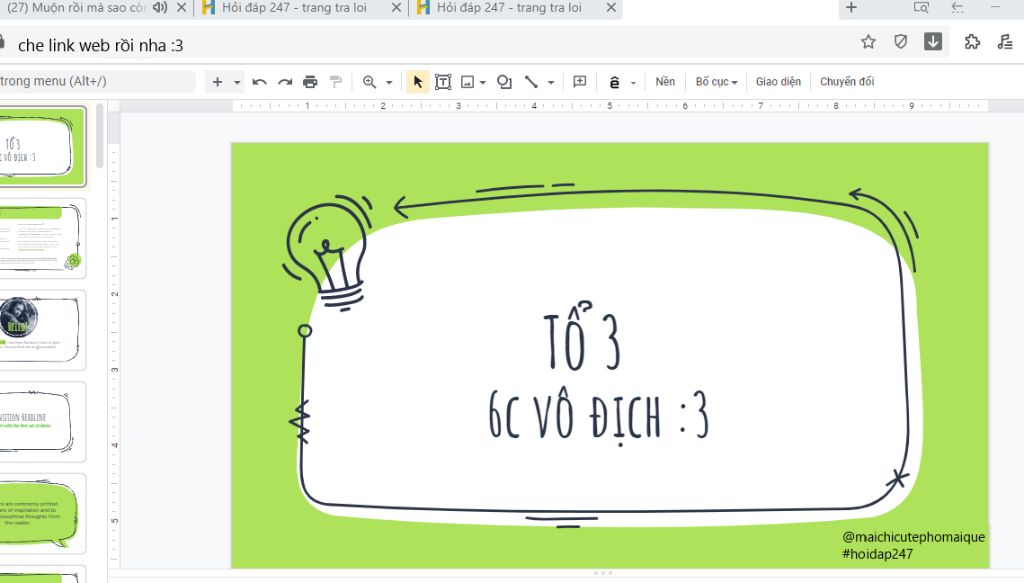Close the Muộn rồi mà sao còn tab
The image size is (1024, 583).
tap(182, 8)
